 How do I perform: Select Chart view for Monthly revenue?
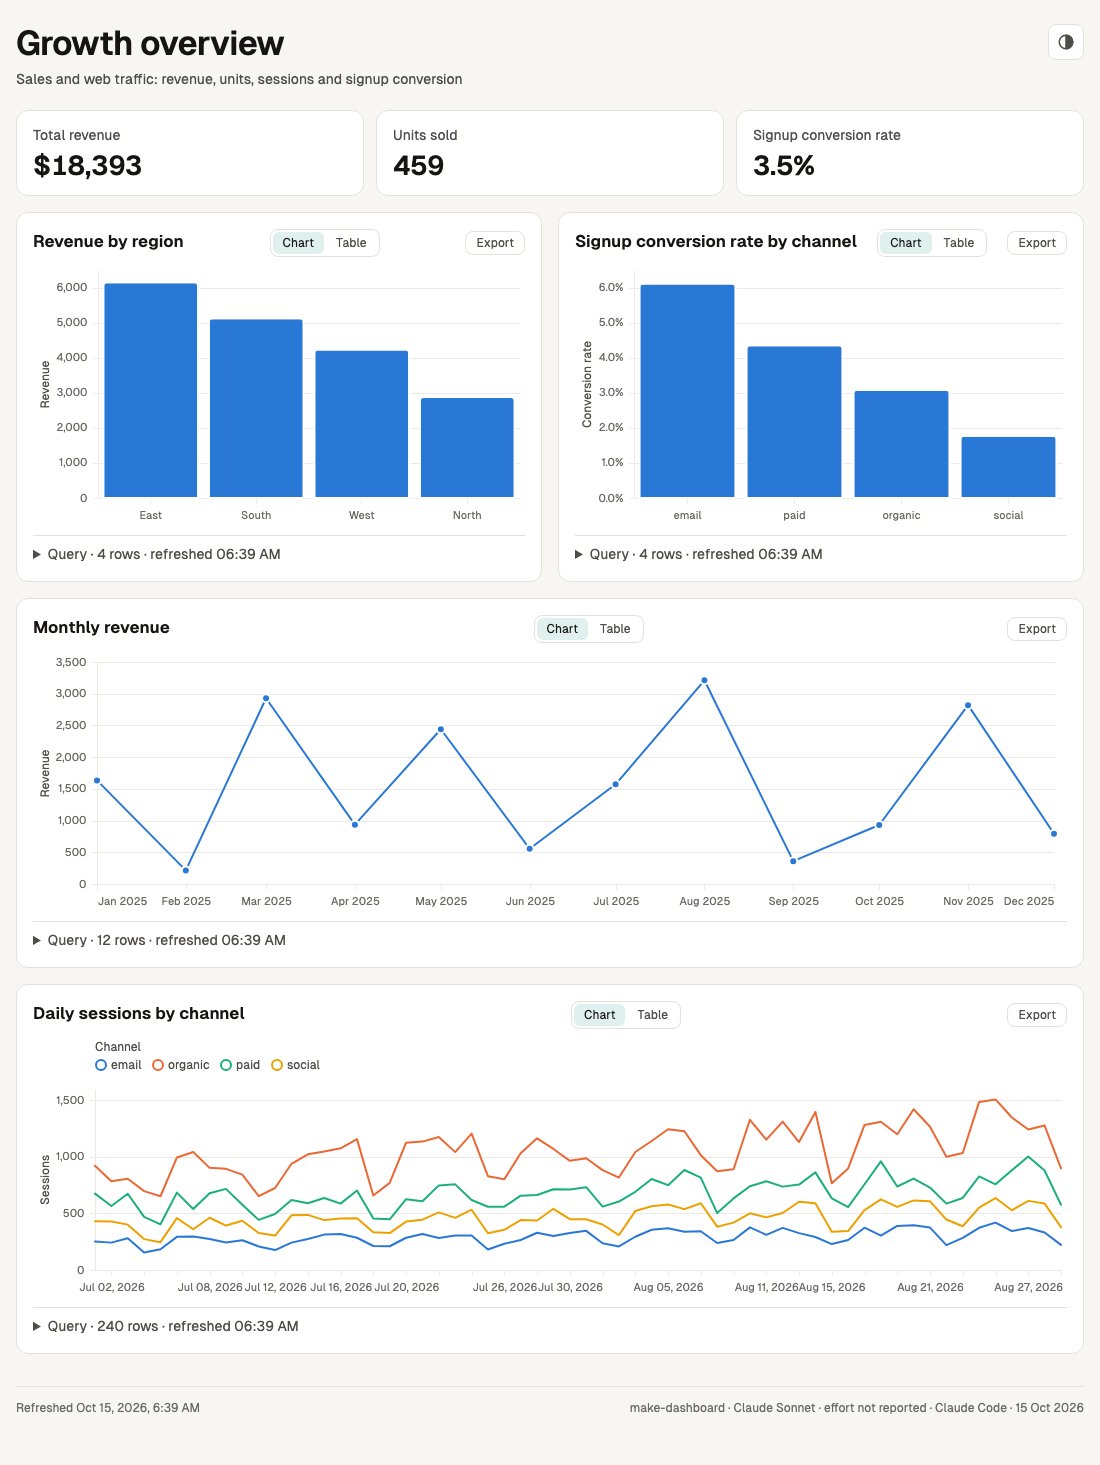point(562,629)
